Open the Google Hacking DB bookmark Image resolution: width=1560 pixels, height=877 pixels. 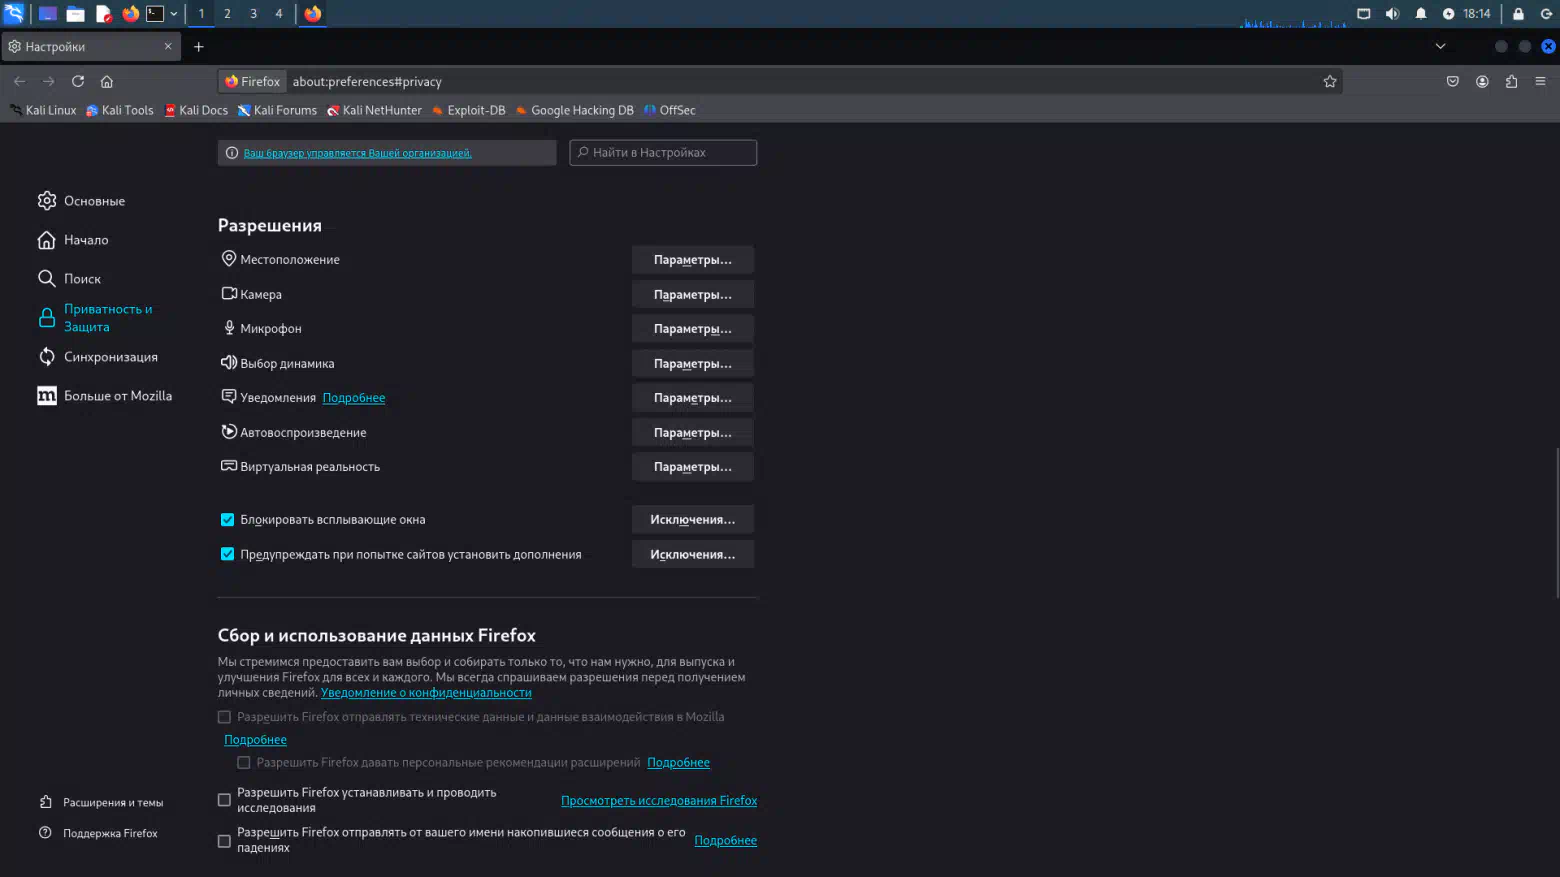(575, 110)
